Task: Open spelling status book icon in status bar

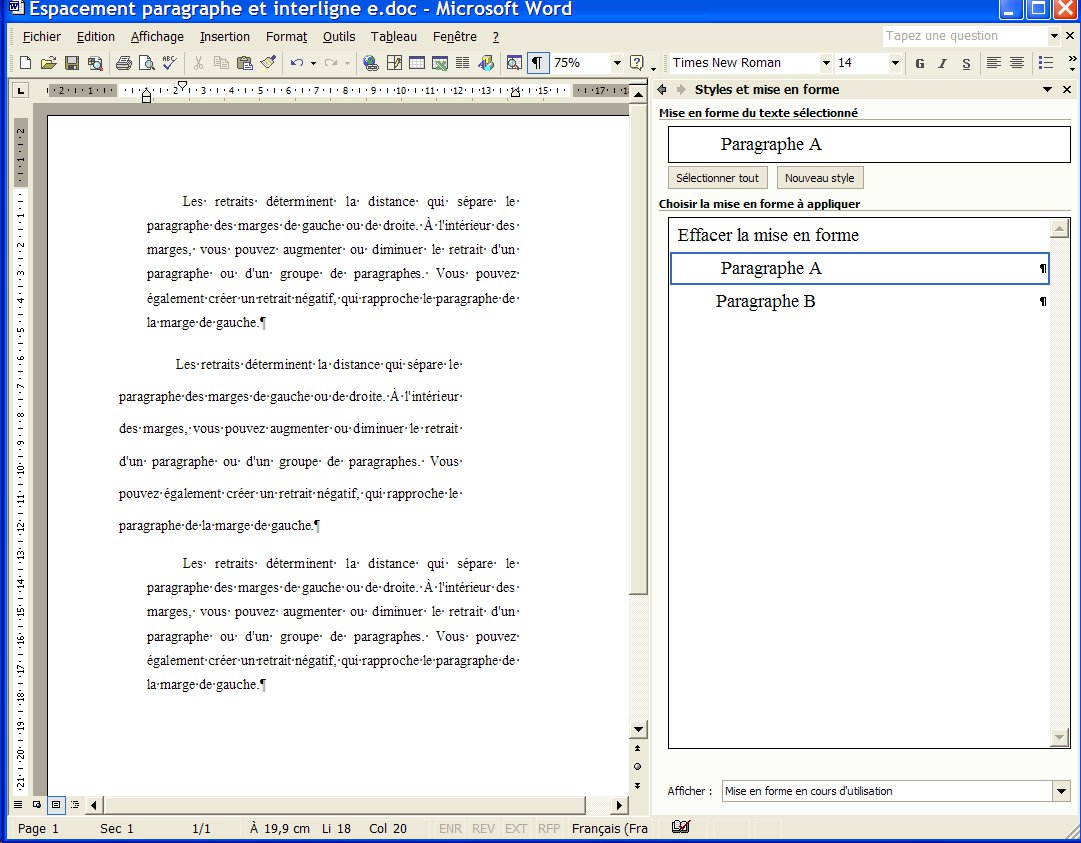Action: 680,826
